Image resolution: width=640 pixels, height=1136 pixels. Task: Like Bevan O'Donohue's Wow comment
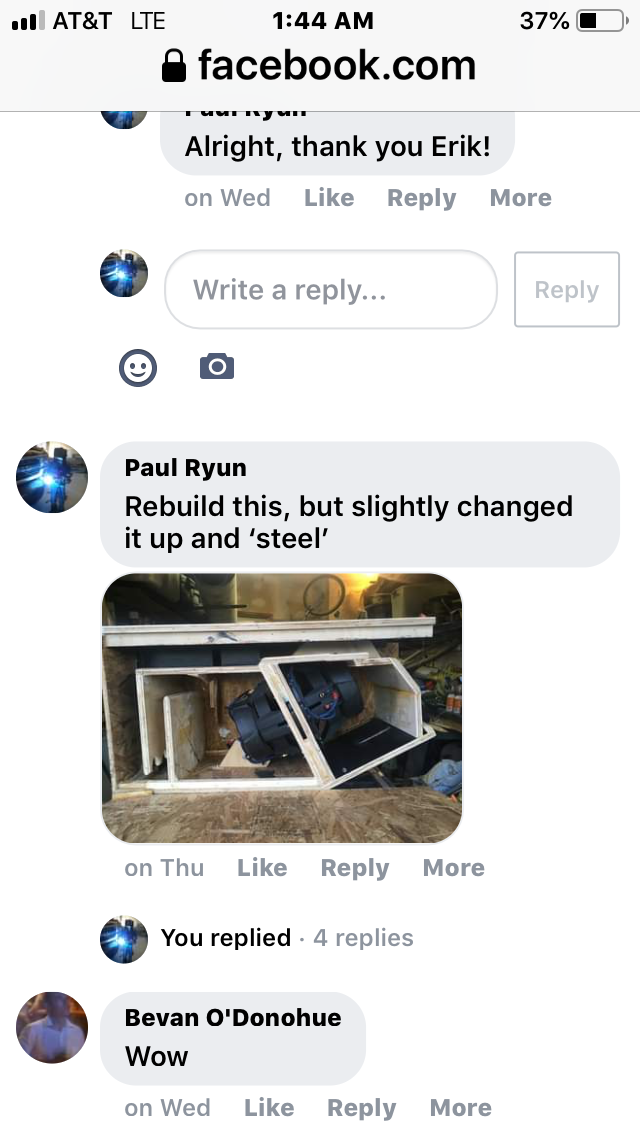coord(269,1107)
